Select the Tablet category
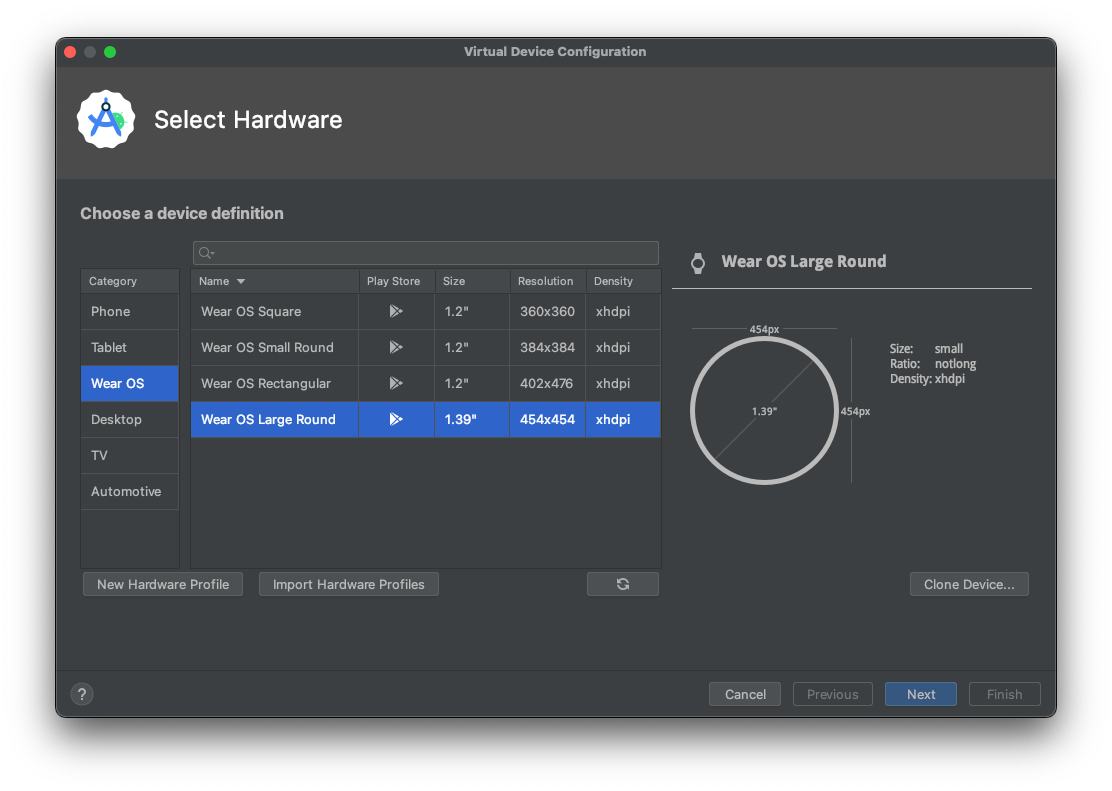This screenshot has height=791, width=1112. pyautogui.click(x=130, y=348)
